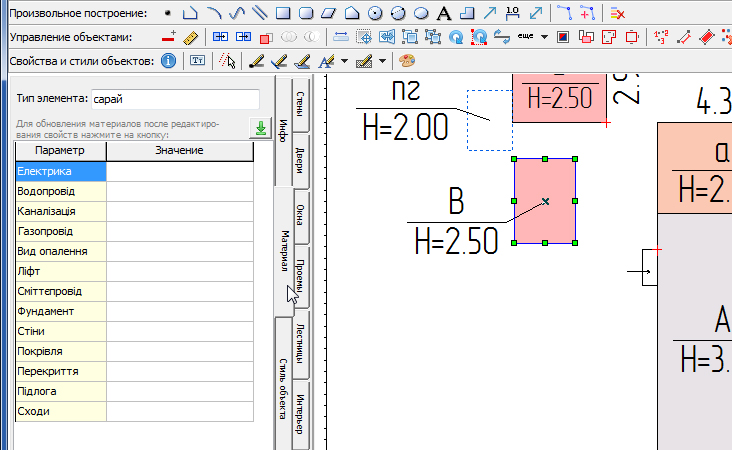Viewport: 732px width, 450px height.
Task: Select the Електрика parameter row
Action: click(60, 171)
